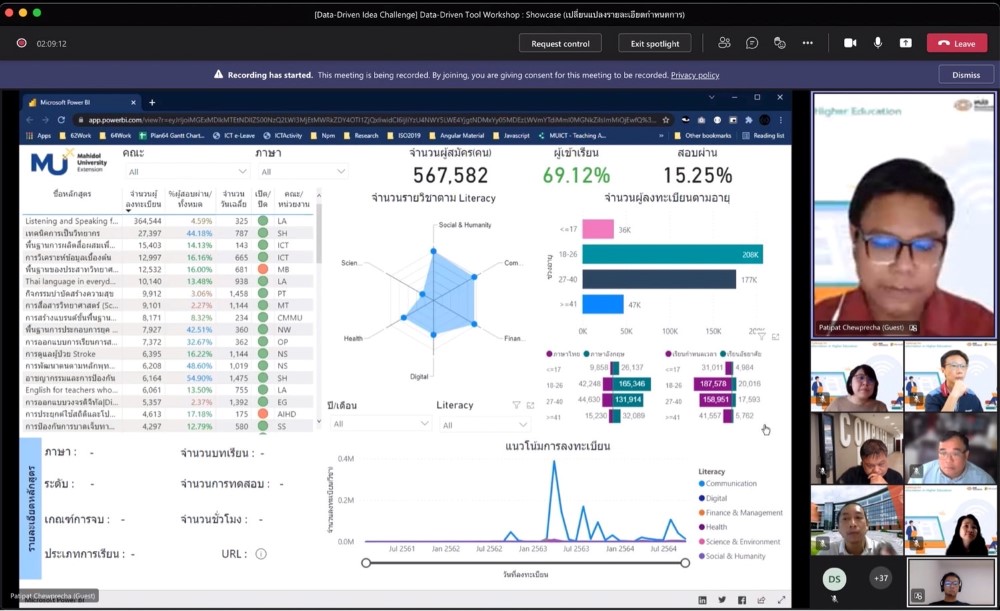Open more actions ellipsis menu

[808, 43]
